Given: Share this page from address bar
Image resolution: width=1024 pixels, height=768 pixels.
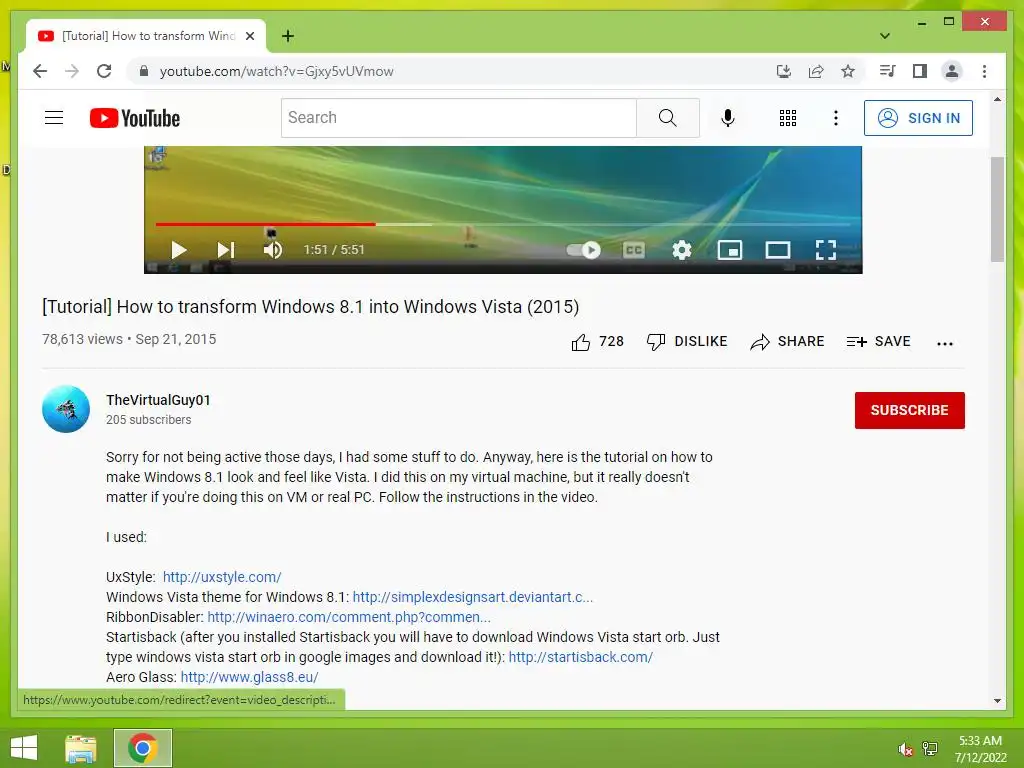Looking at the screenshot, I should [816, 71].
